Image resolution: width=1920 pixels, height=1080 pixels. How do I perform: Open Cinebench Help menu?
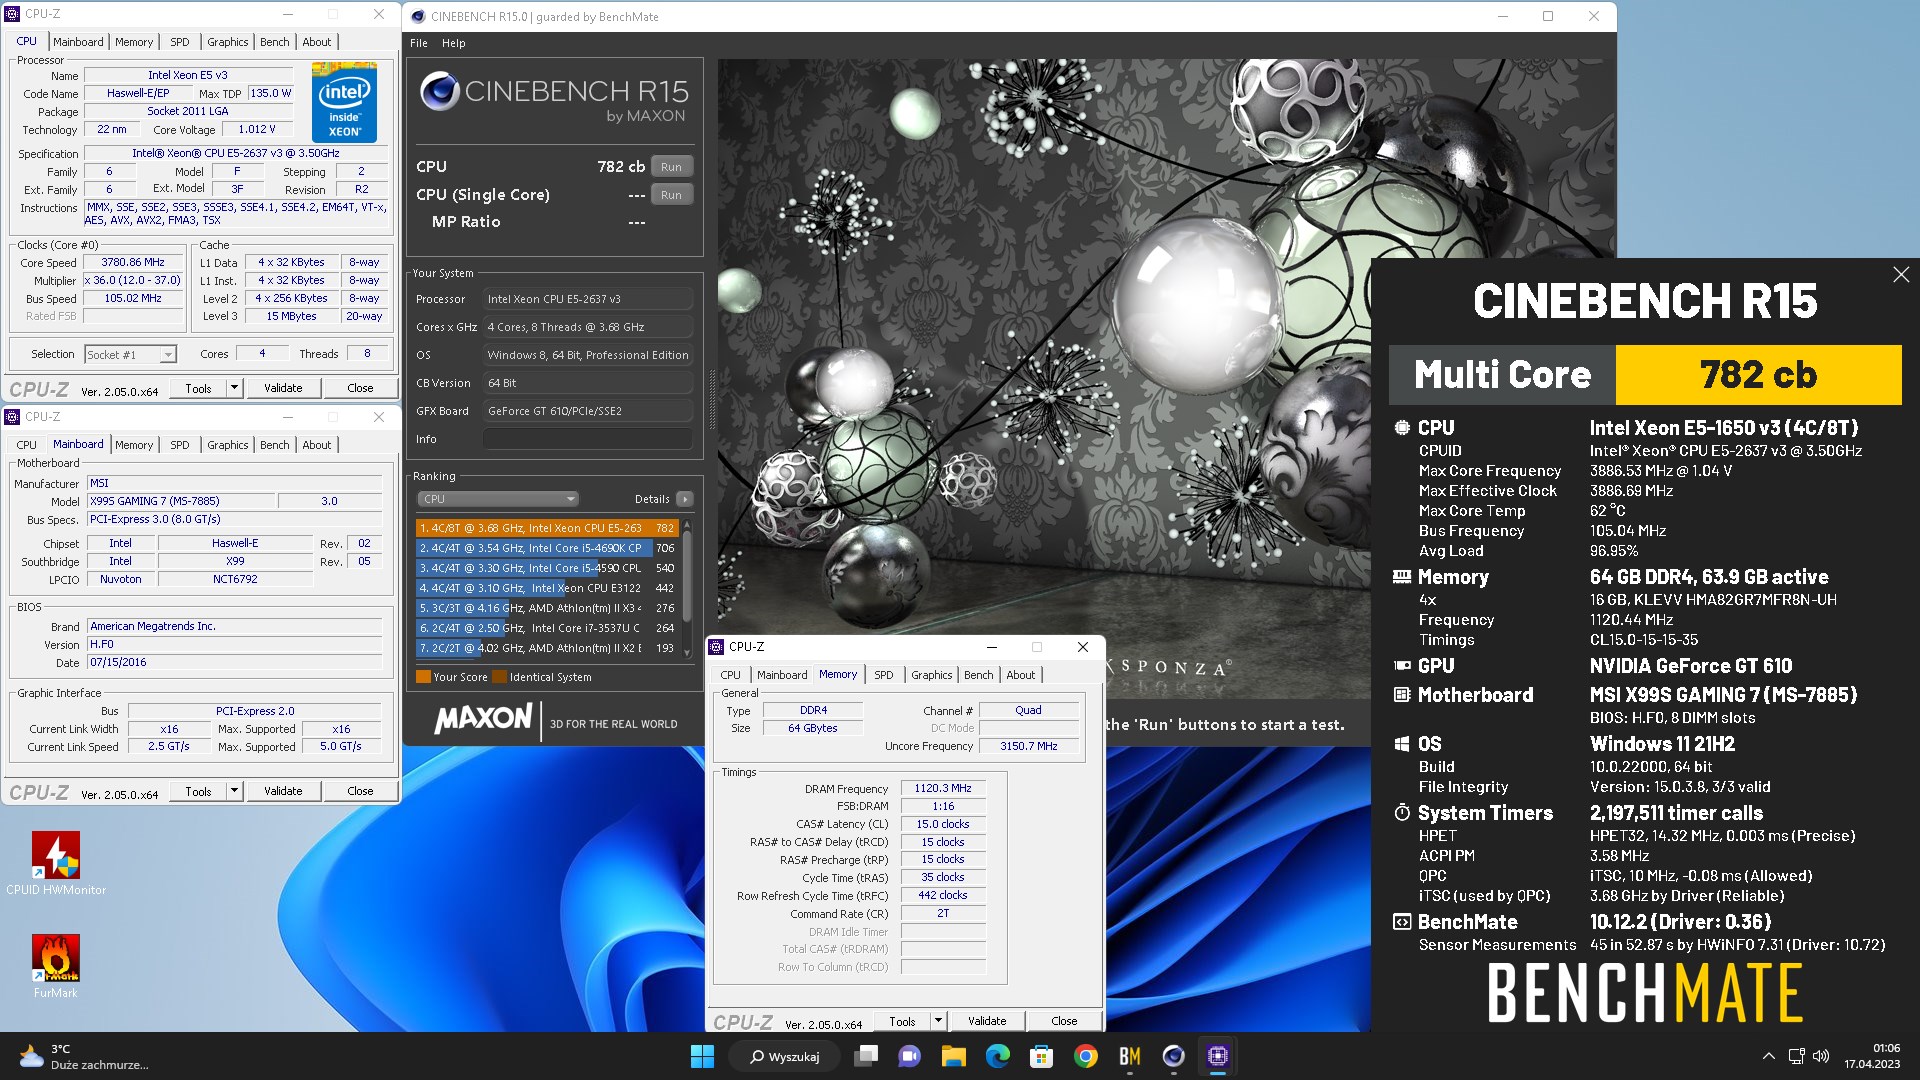click(454, 43)
